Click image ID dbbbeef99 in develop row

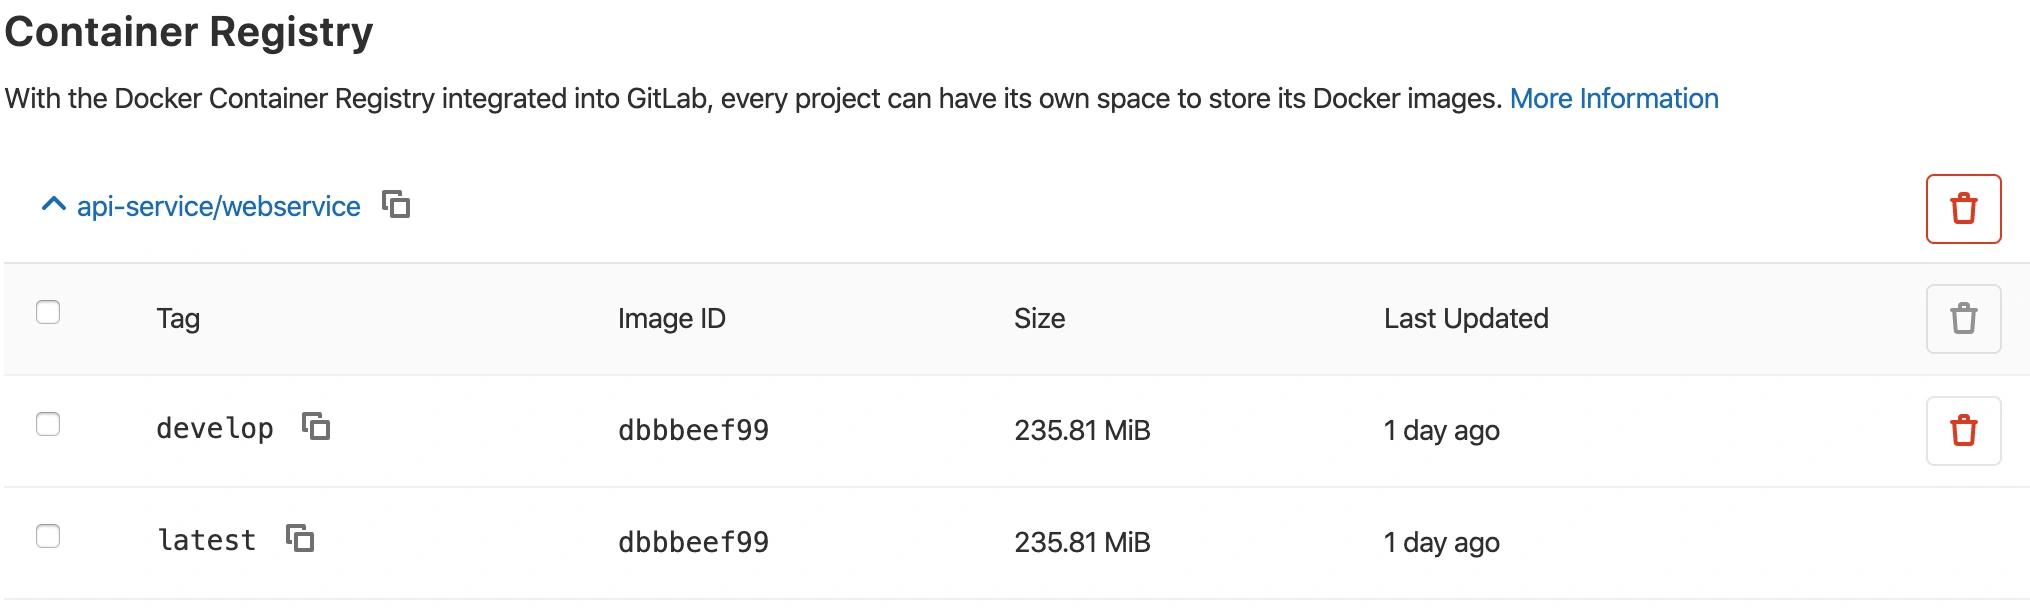(x=693, y=430)
